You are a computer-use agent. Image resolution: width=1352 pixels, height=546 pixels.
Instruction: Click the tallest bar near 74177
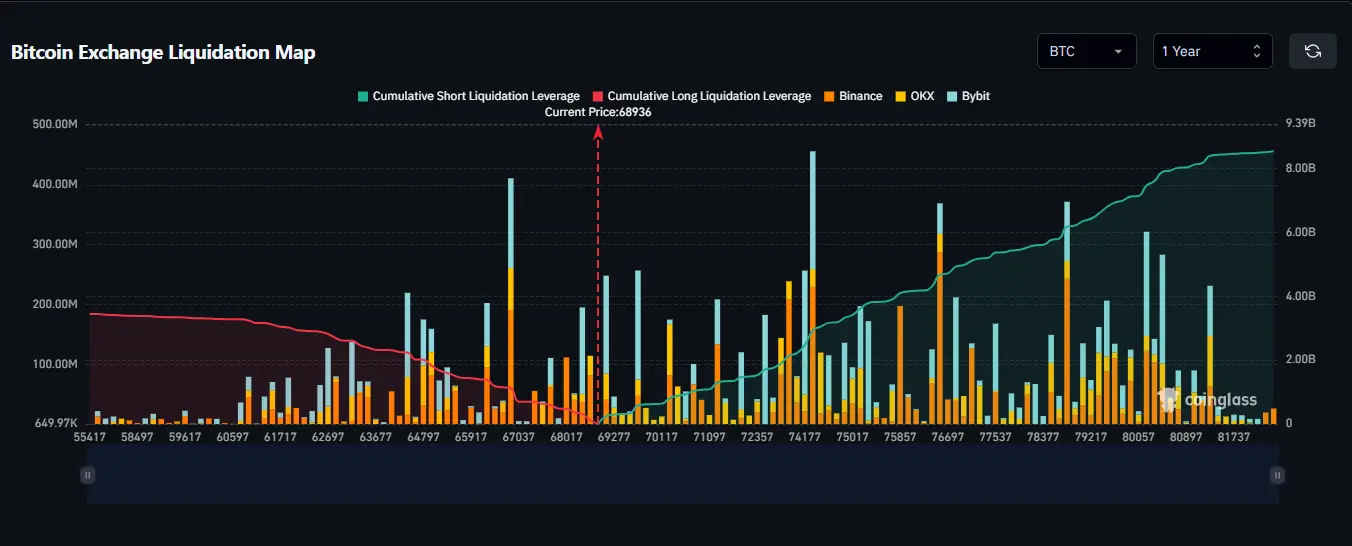click(812, 287)
